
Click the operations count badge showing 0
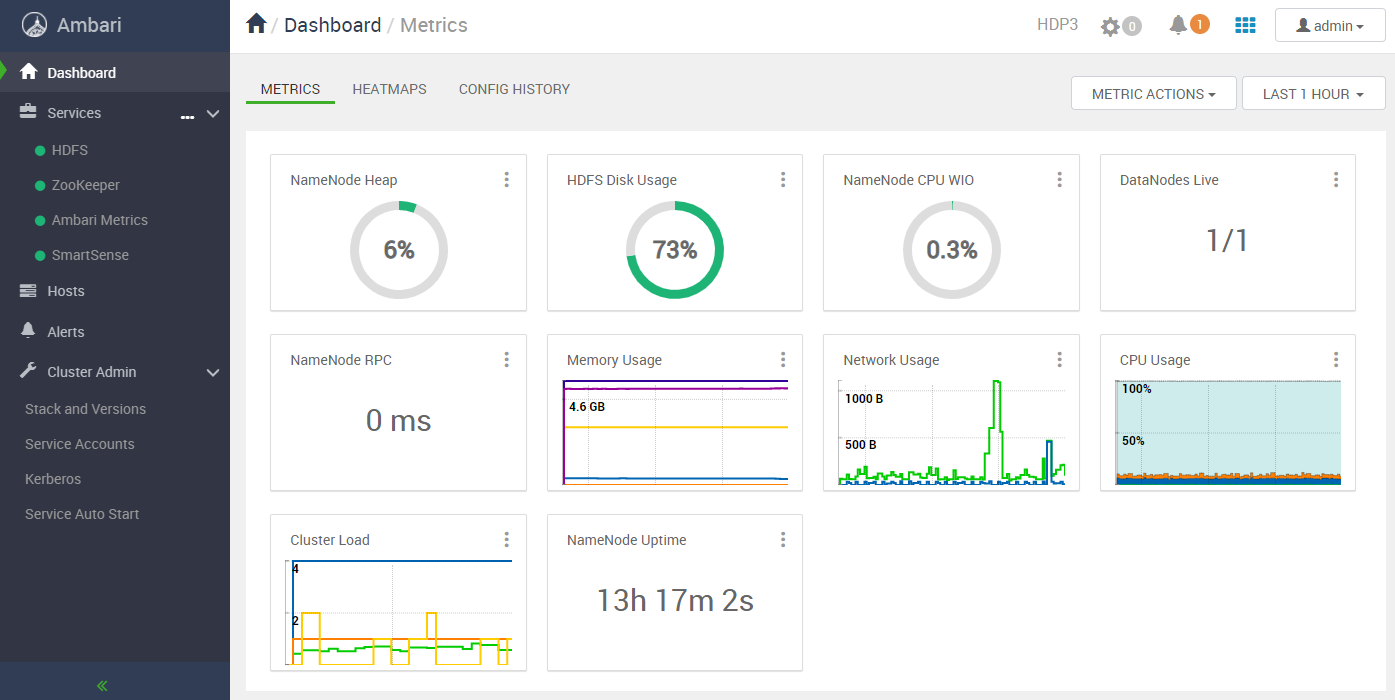pyautogui.click(x=1132, y=27)
